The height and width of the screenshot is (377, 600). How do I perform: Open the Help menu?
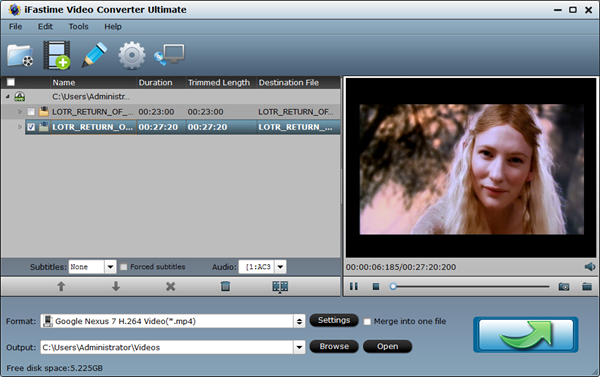113,26
